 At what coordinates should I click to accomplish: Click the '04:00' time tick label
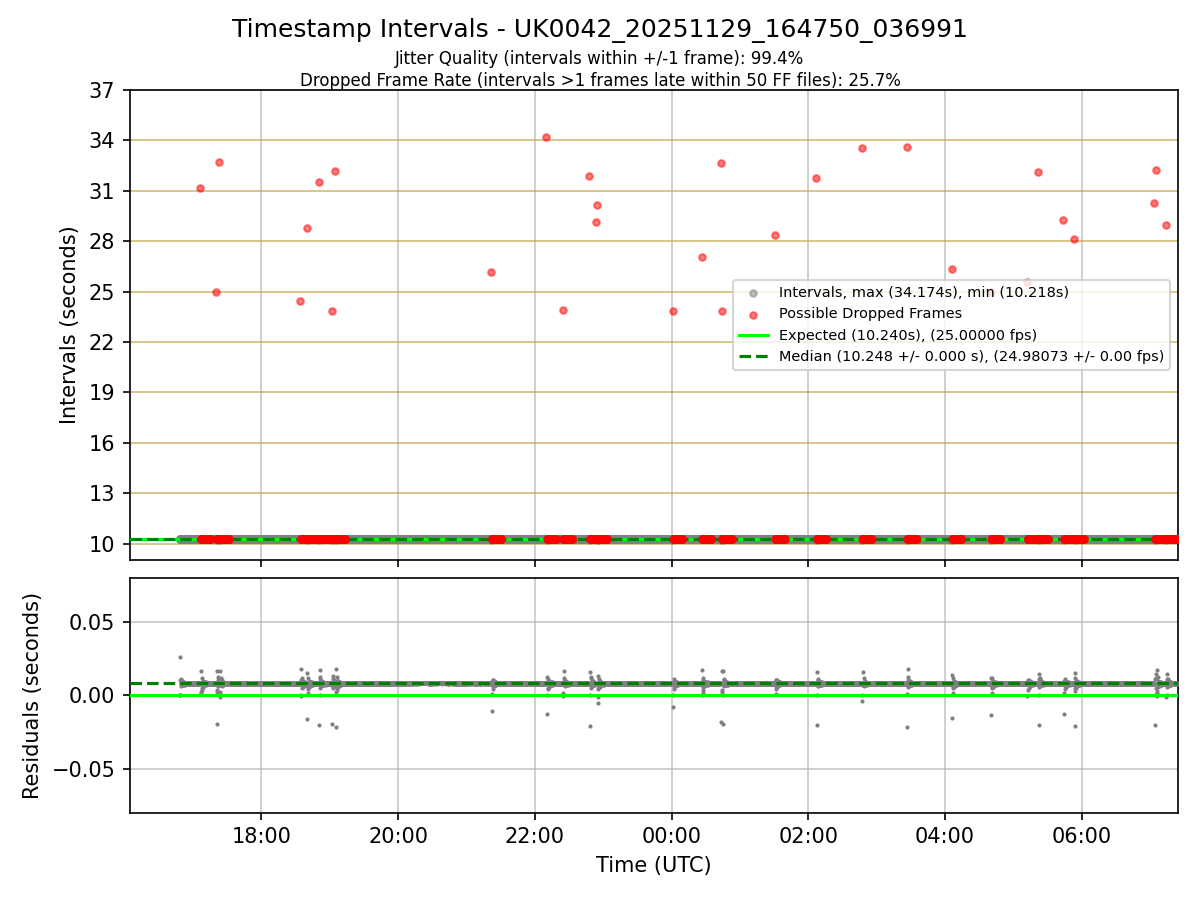[945, 836]
